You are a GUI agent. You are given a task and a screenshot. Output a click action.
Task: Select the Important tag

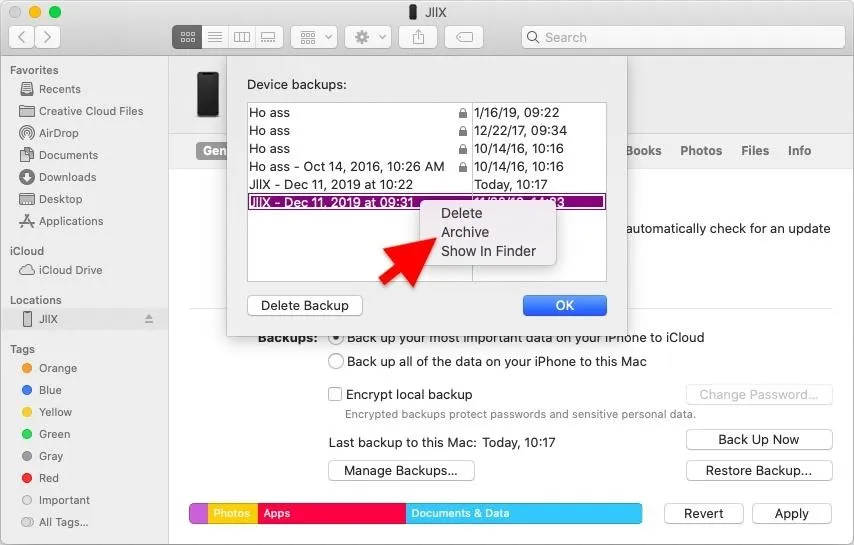point(56,500)
